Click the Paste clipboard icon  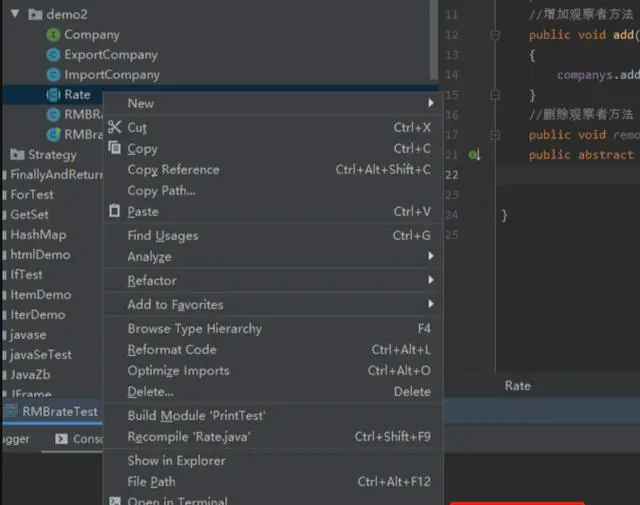pyautogui.click(x=114, y=211)
